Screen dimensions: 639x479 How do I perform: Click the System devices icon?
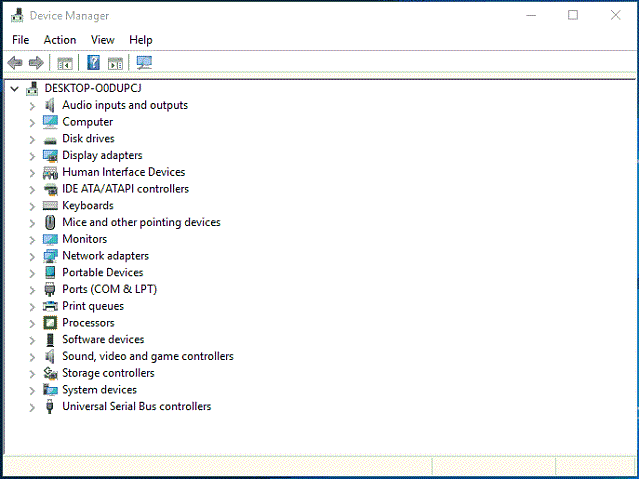pyautogui.click(x=51, y=390)
